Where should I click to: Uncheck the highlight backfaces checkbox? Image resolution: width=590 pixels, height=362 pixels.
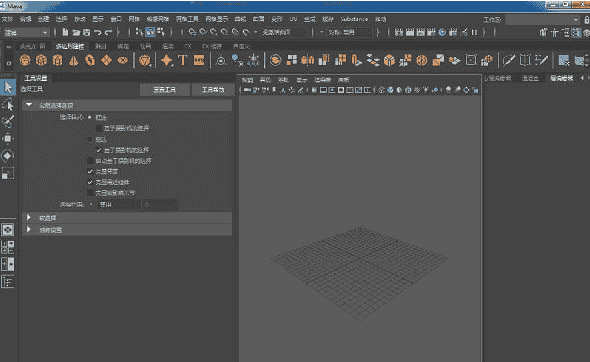coord(90,171)
